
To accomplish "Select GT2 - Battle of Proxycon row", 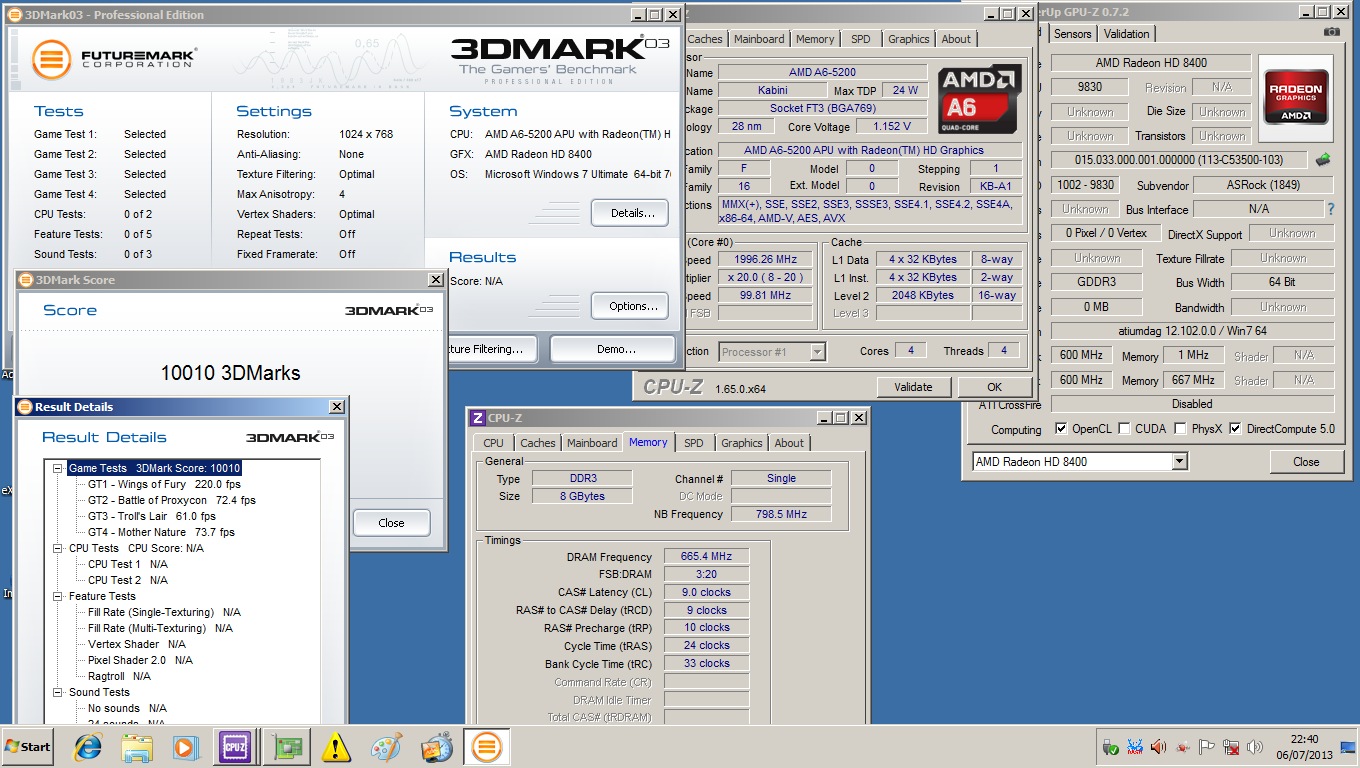I will (171, 500).
